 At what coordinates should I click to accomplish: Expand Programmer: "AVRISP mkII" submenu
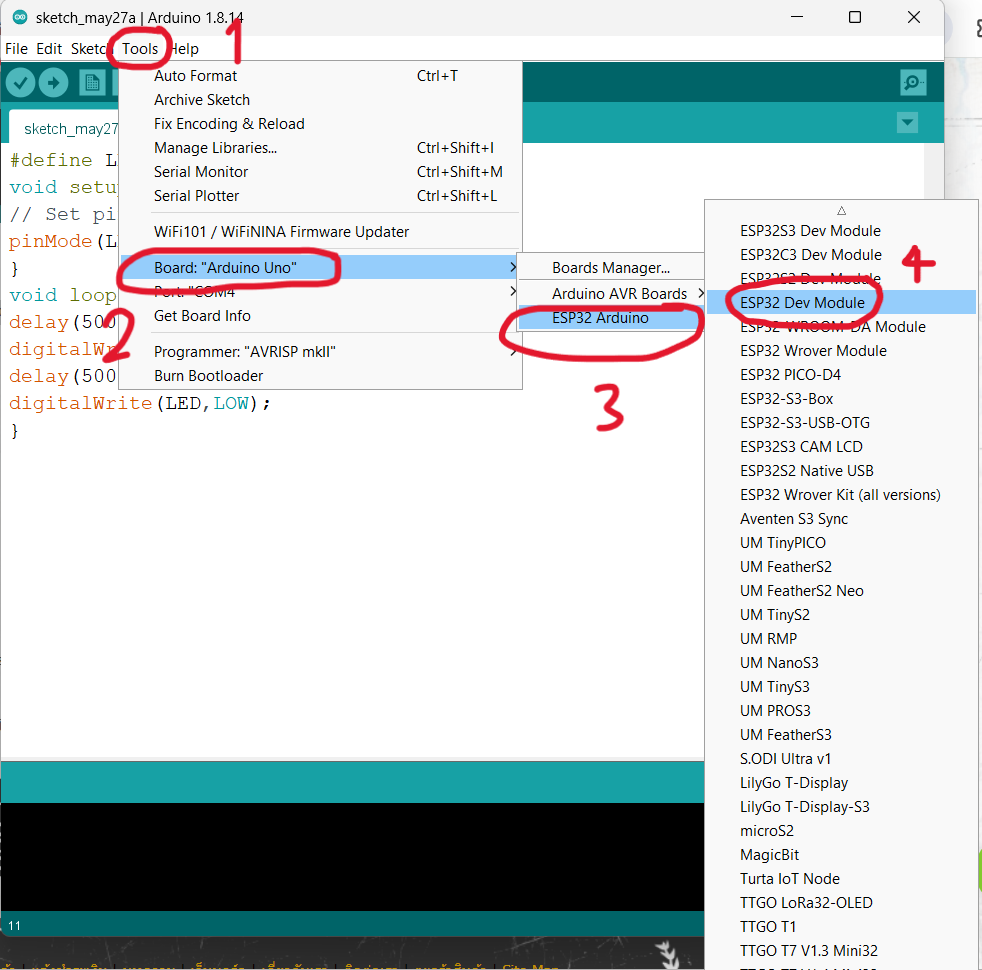click(x=321, y=351)
